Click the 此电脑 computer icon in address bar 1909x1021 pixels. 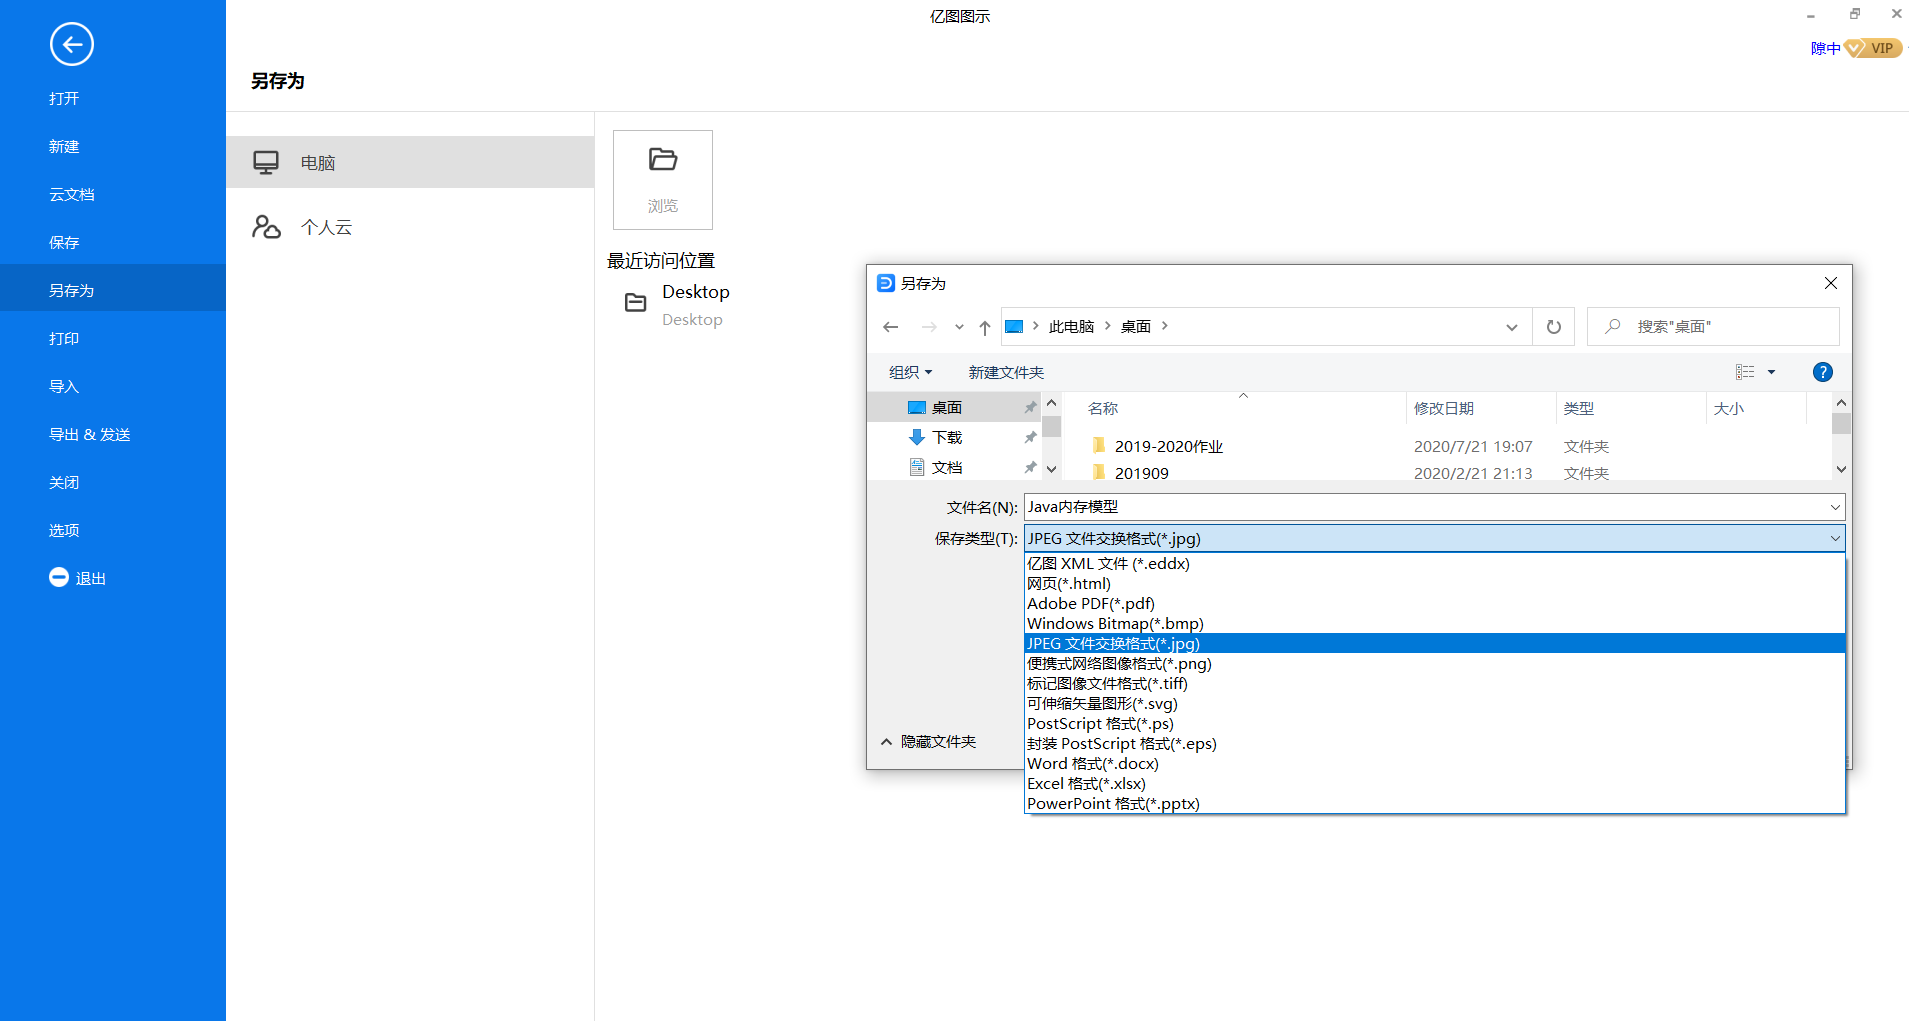pyautogui.click(x=1014, y=327)
